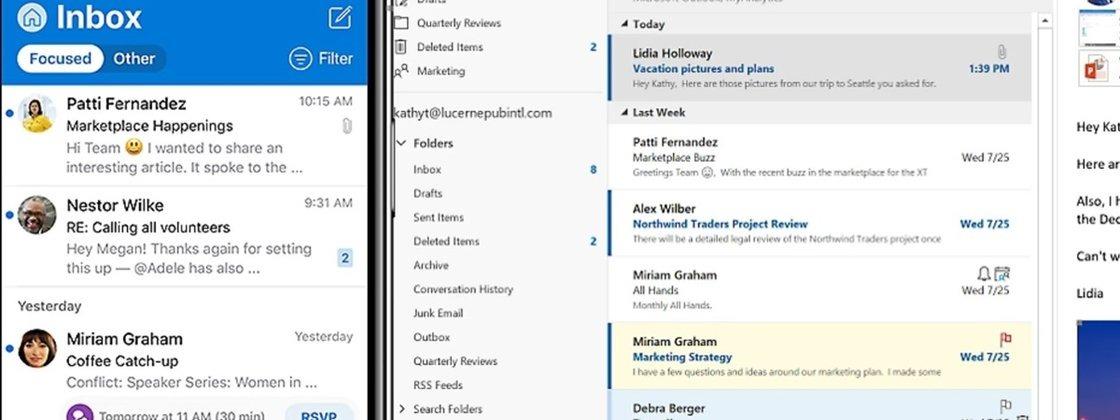Open Northwind Traders Project Review email
This screenshot has width=1120, height=420.
click(x=819, y=223)
